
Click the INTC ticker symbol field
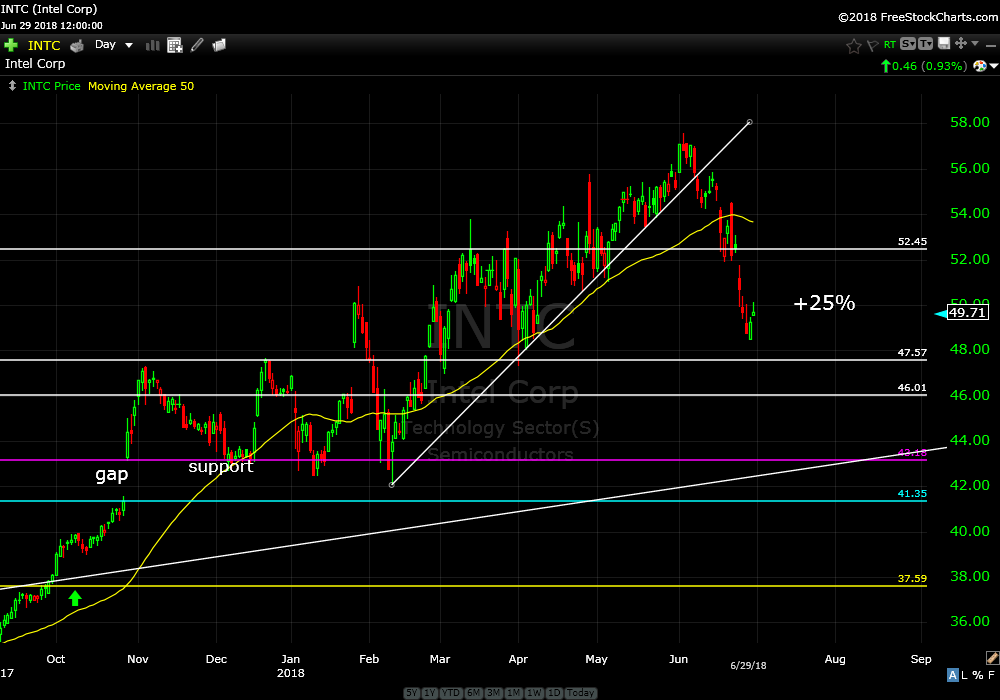[44, 45]
